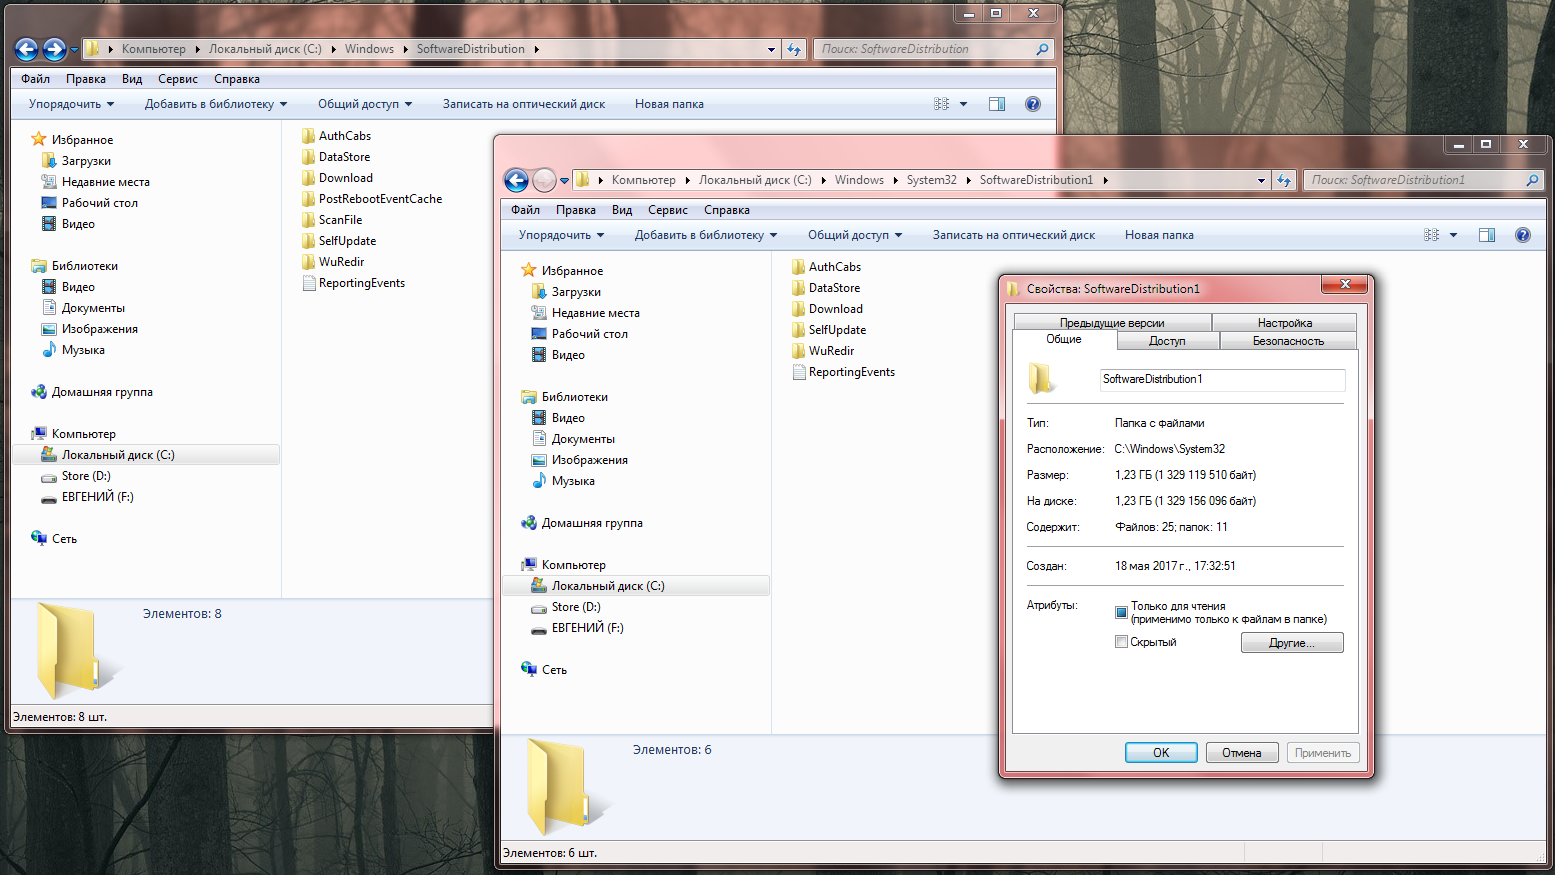Select ReportingEvents file in rear window

(353, 283)
